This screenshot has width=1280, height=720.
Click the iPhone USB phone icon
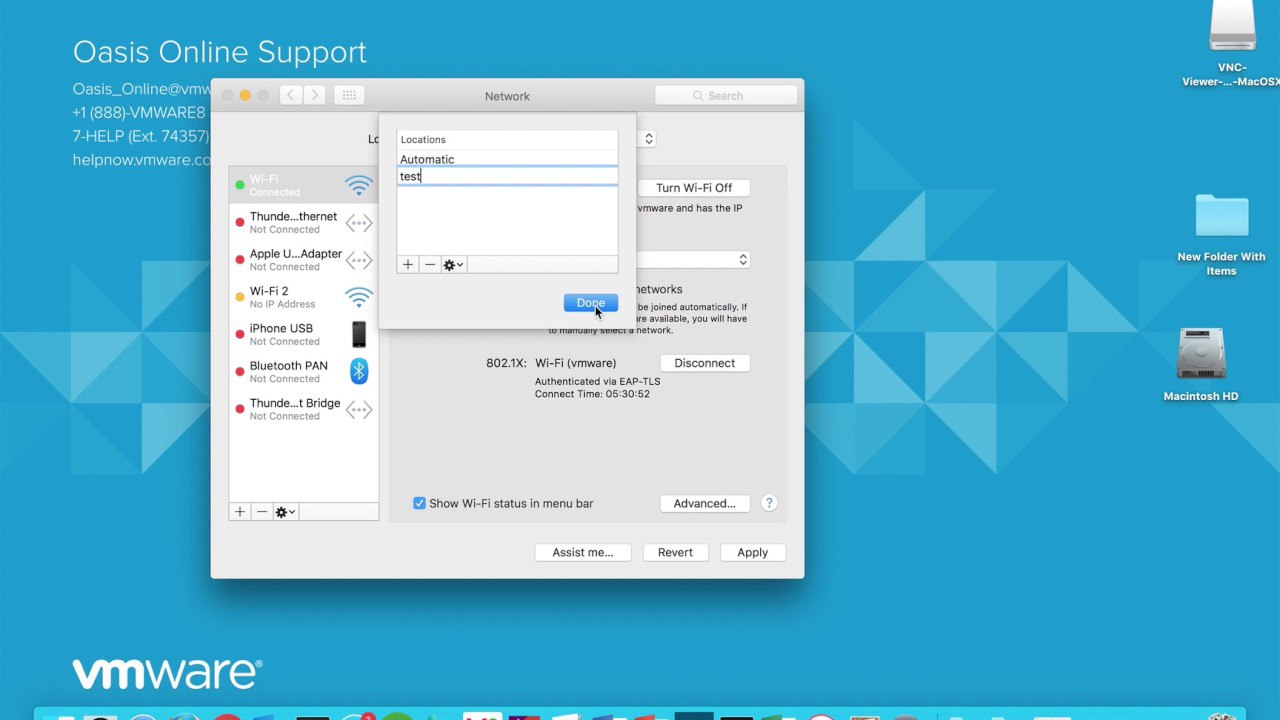pyautogui.click(x=359, y=334)
